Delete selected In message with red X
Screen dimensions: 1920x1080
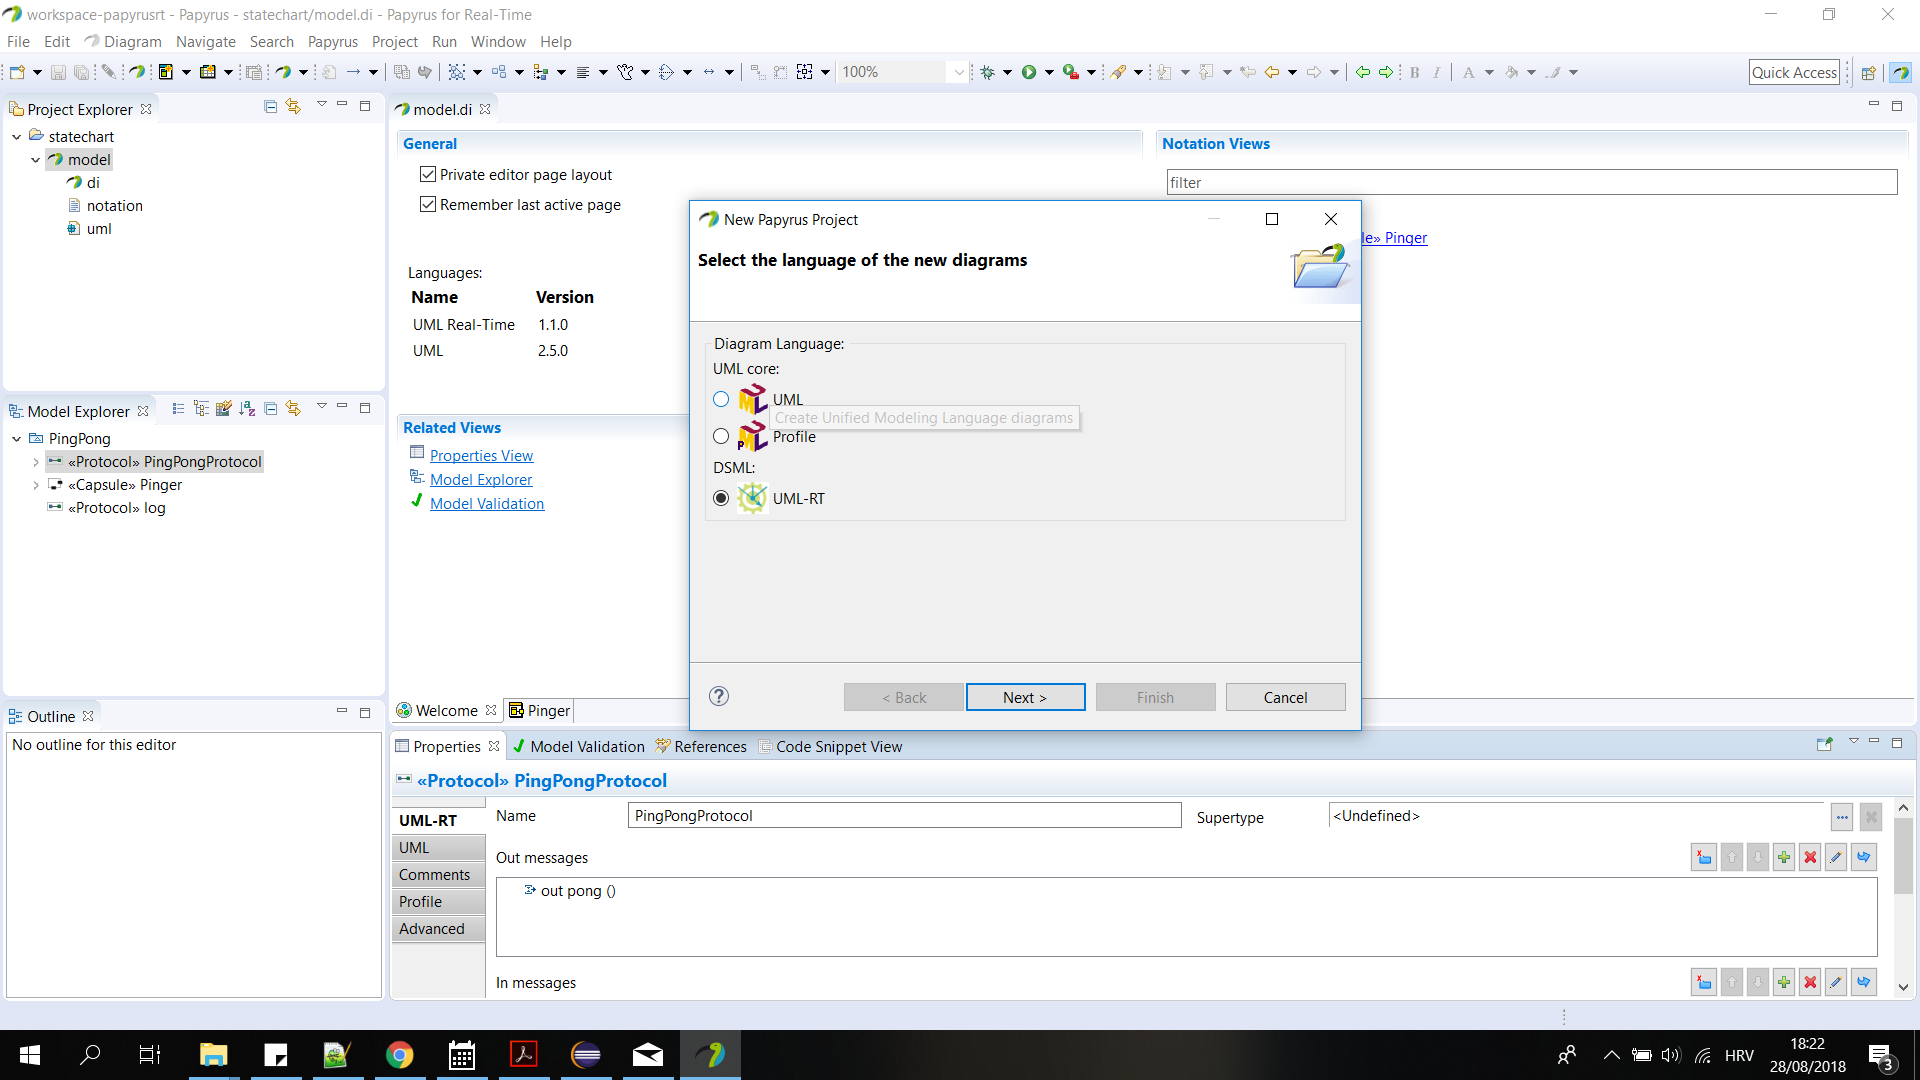(x=1810, y=982)
